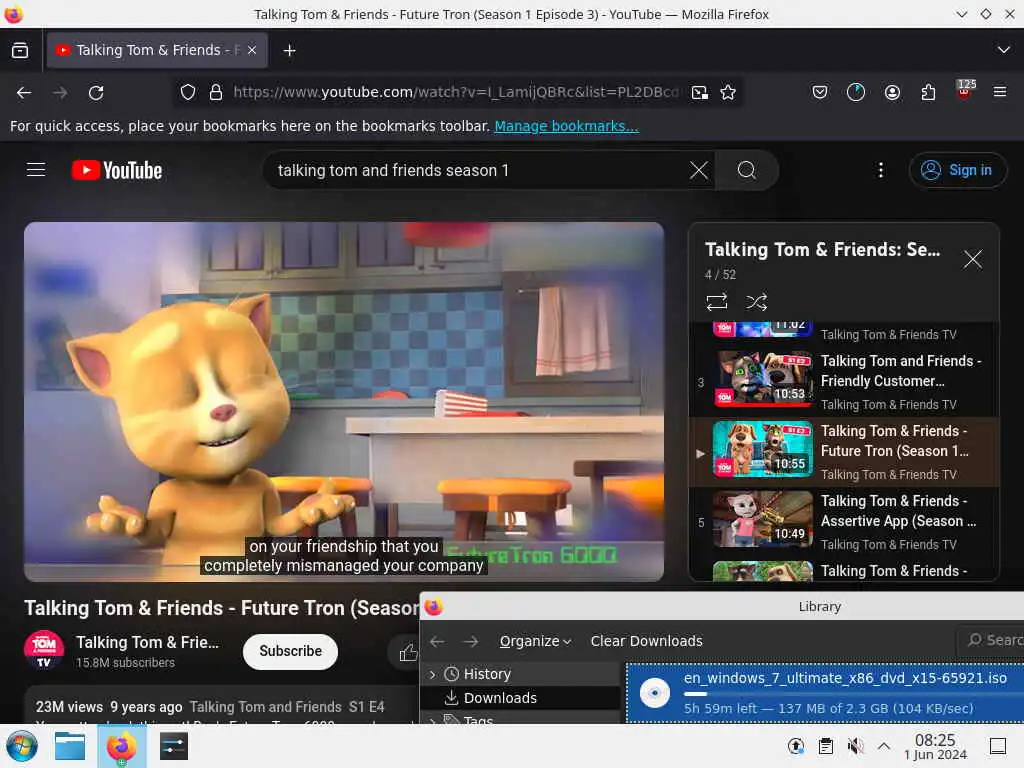Click muted volume tray icon

pos(854,746)
